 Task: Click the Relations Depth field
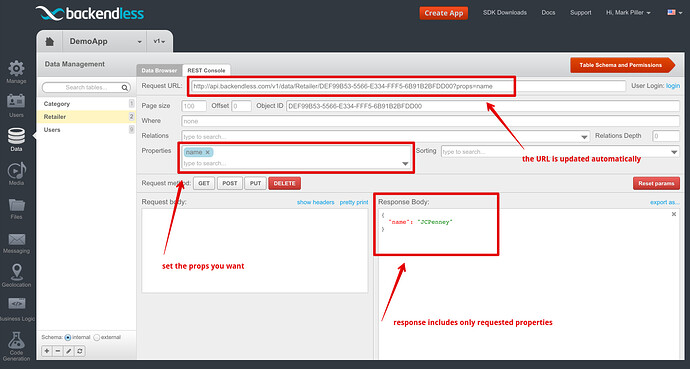tap(666, 136)
